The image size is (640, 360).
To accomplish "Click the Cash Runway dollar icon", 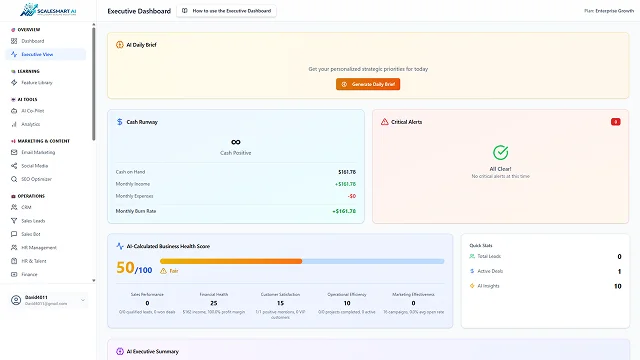I will tap(120, 122).
